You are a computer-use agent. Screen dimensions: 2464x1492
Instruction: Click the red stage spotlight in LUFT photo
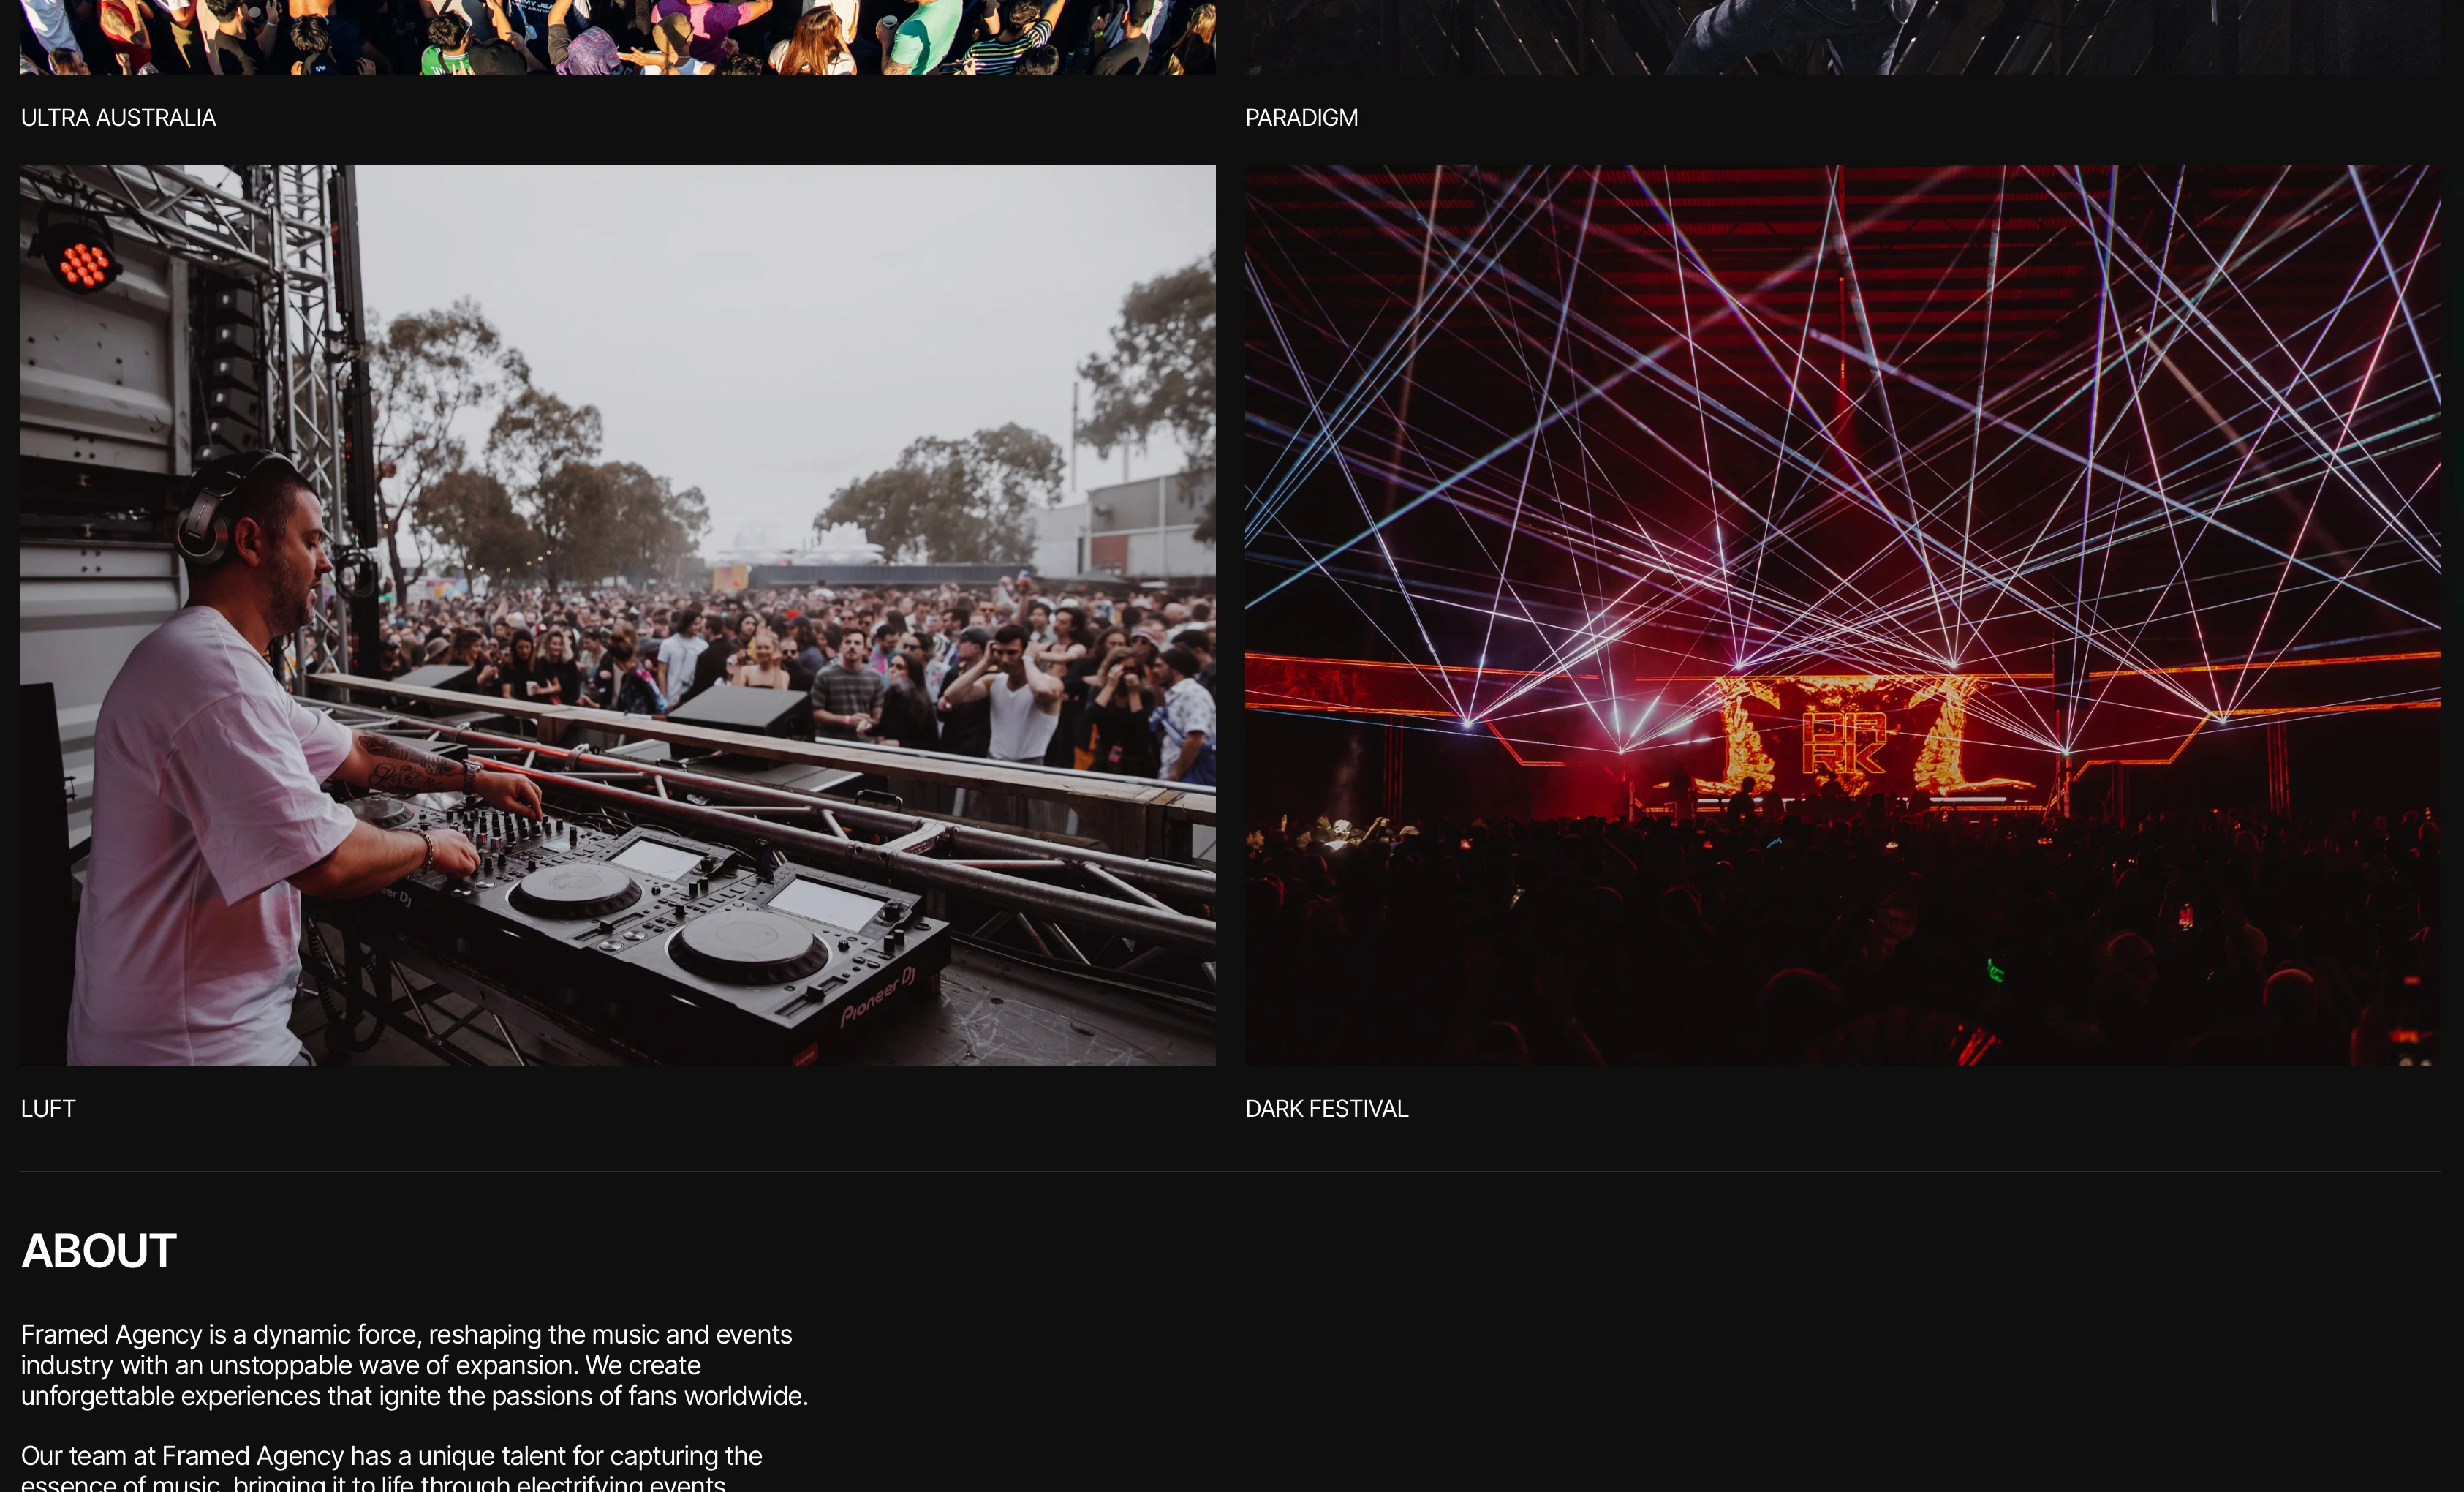(82, 262)
